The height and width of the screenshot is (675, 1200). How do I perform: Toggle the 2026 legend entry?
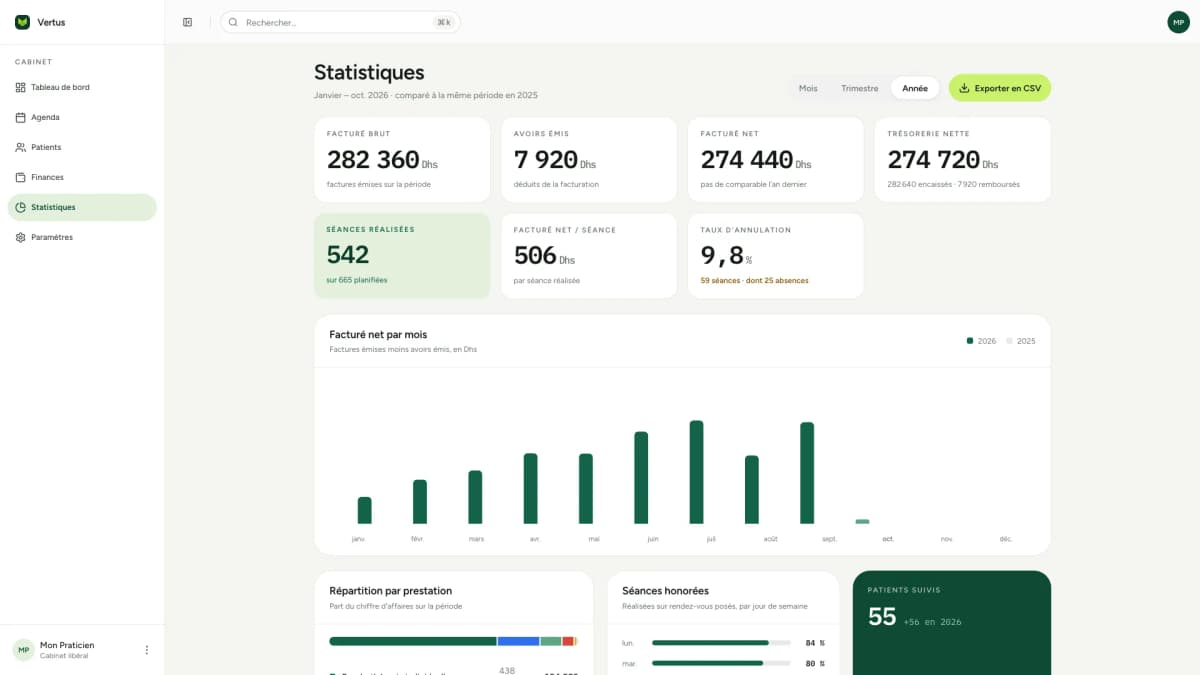click(981, 341)
